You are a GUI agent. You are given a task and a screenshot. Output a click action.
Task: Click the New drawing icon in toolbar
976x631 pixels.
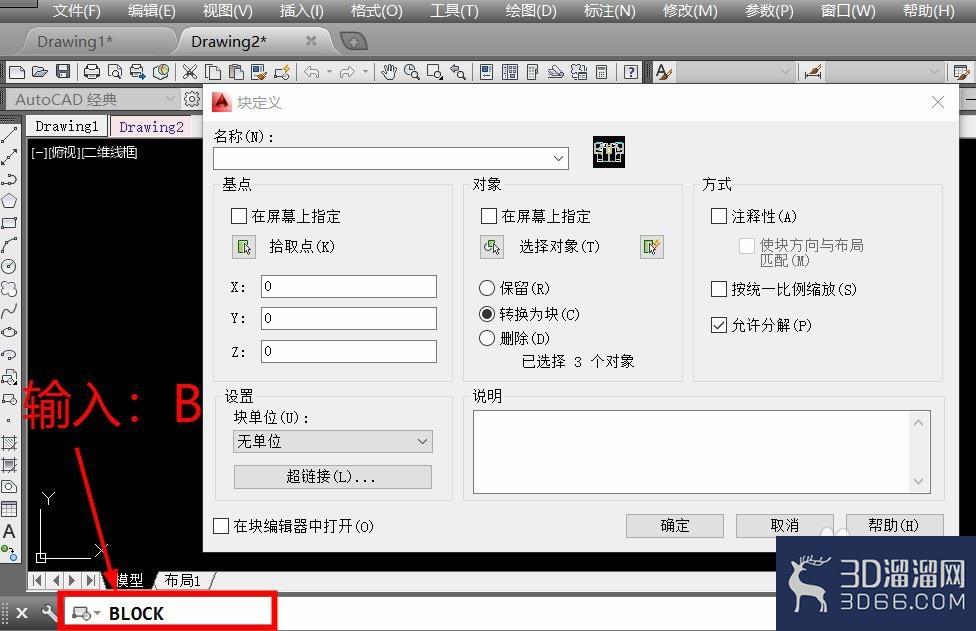pyautogui.click(x=17, y=72)
